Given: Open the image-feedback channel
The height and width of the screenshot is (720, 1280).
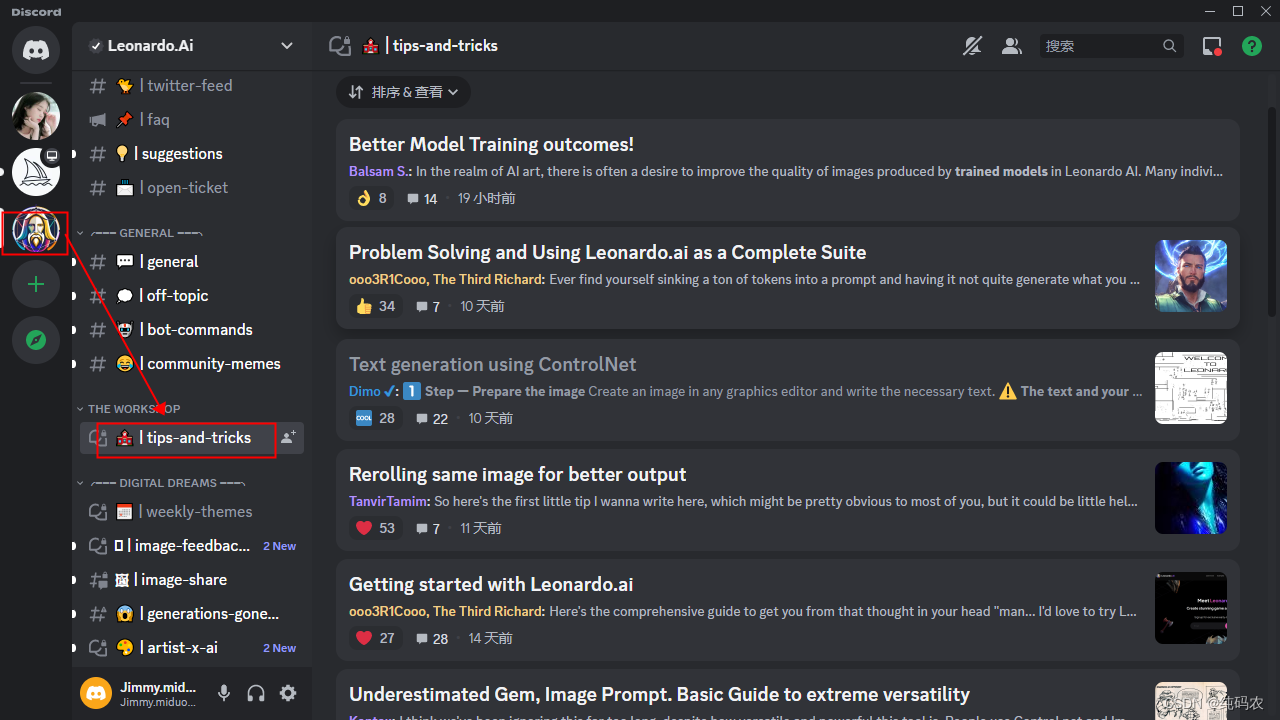Looking at the screenshot, I should [192, 545].
